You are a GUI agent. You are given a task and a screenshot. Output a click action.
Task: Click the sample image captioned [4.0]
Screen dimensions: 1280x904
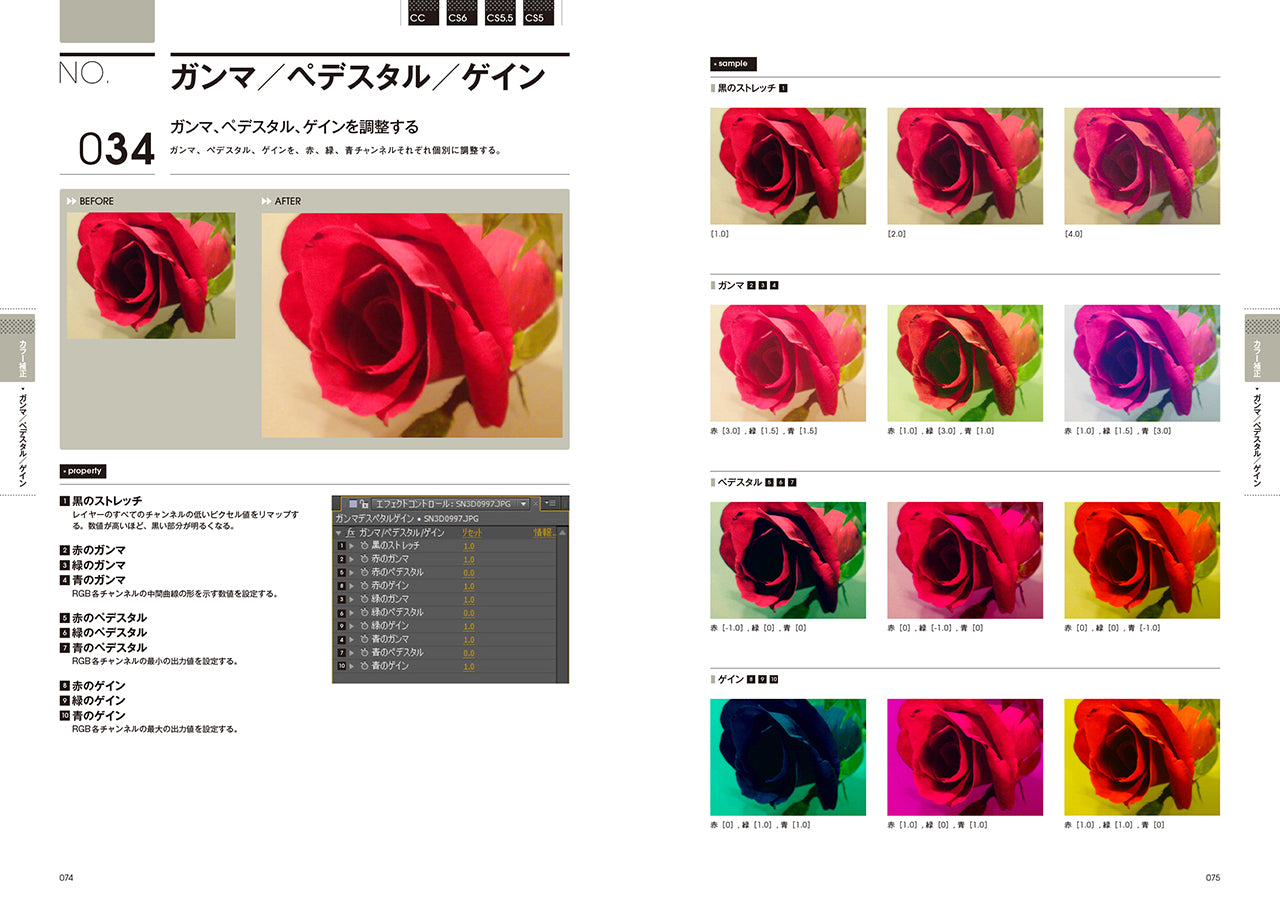click(x=1142, y=166)
